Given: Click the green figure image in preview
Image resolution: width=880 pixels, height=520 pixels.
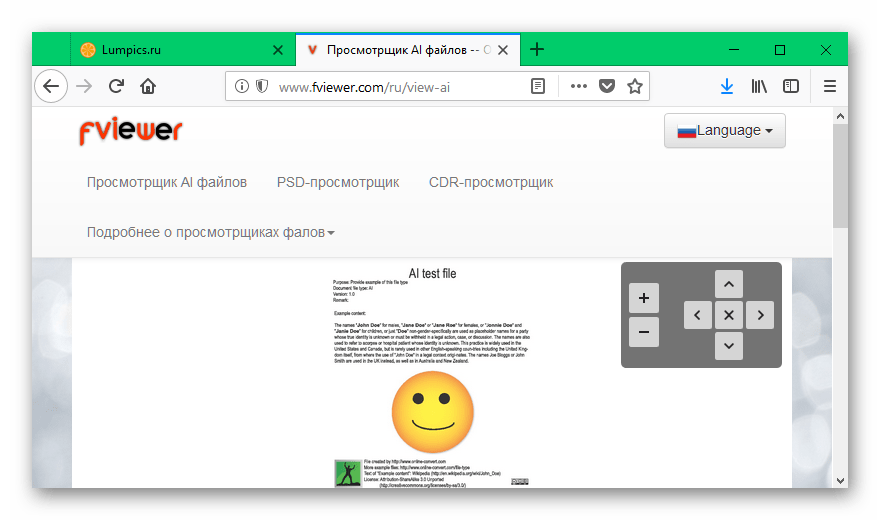Looking at the screenshot, I should [x=347, y=473].
